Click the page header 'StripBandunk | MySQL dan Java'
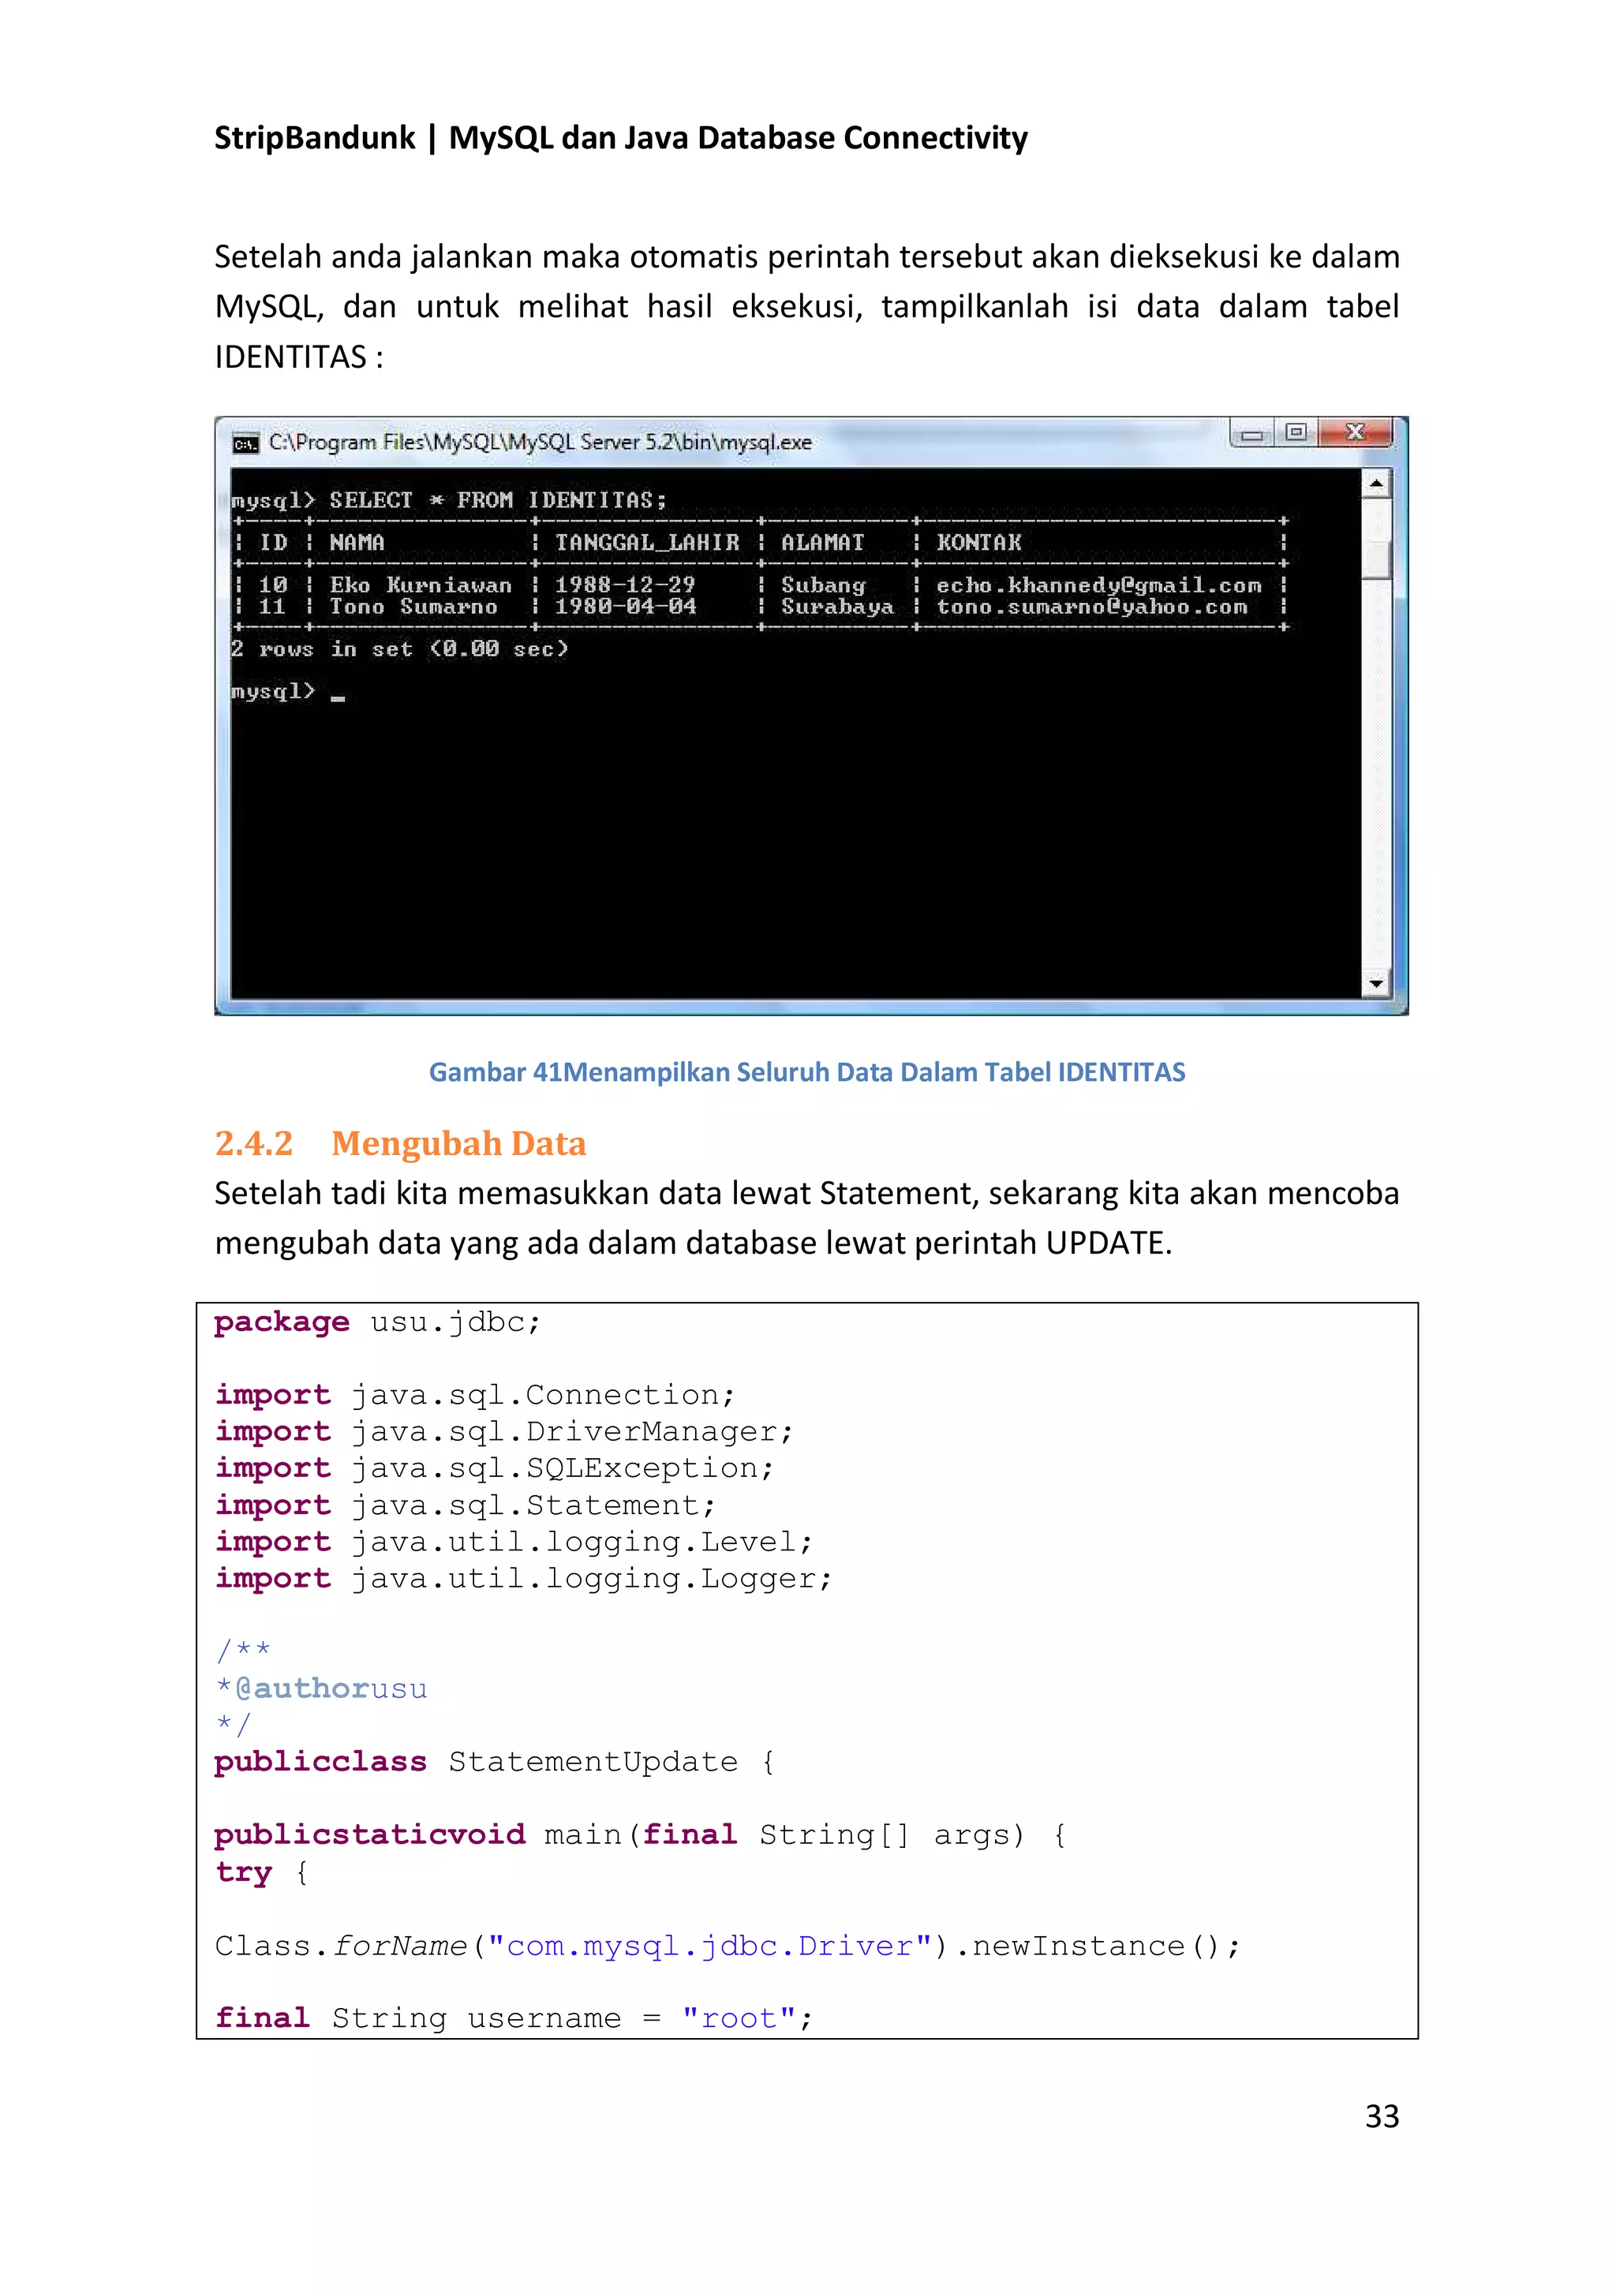This screenshot has width=1616, height=2296. pos(621,138)
